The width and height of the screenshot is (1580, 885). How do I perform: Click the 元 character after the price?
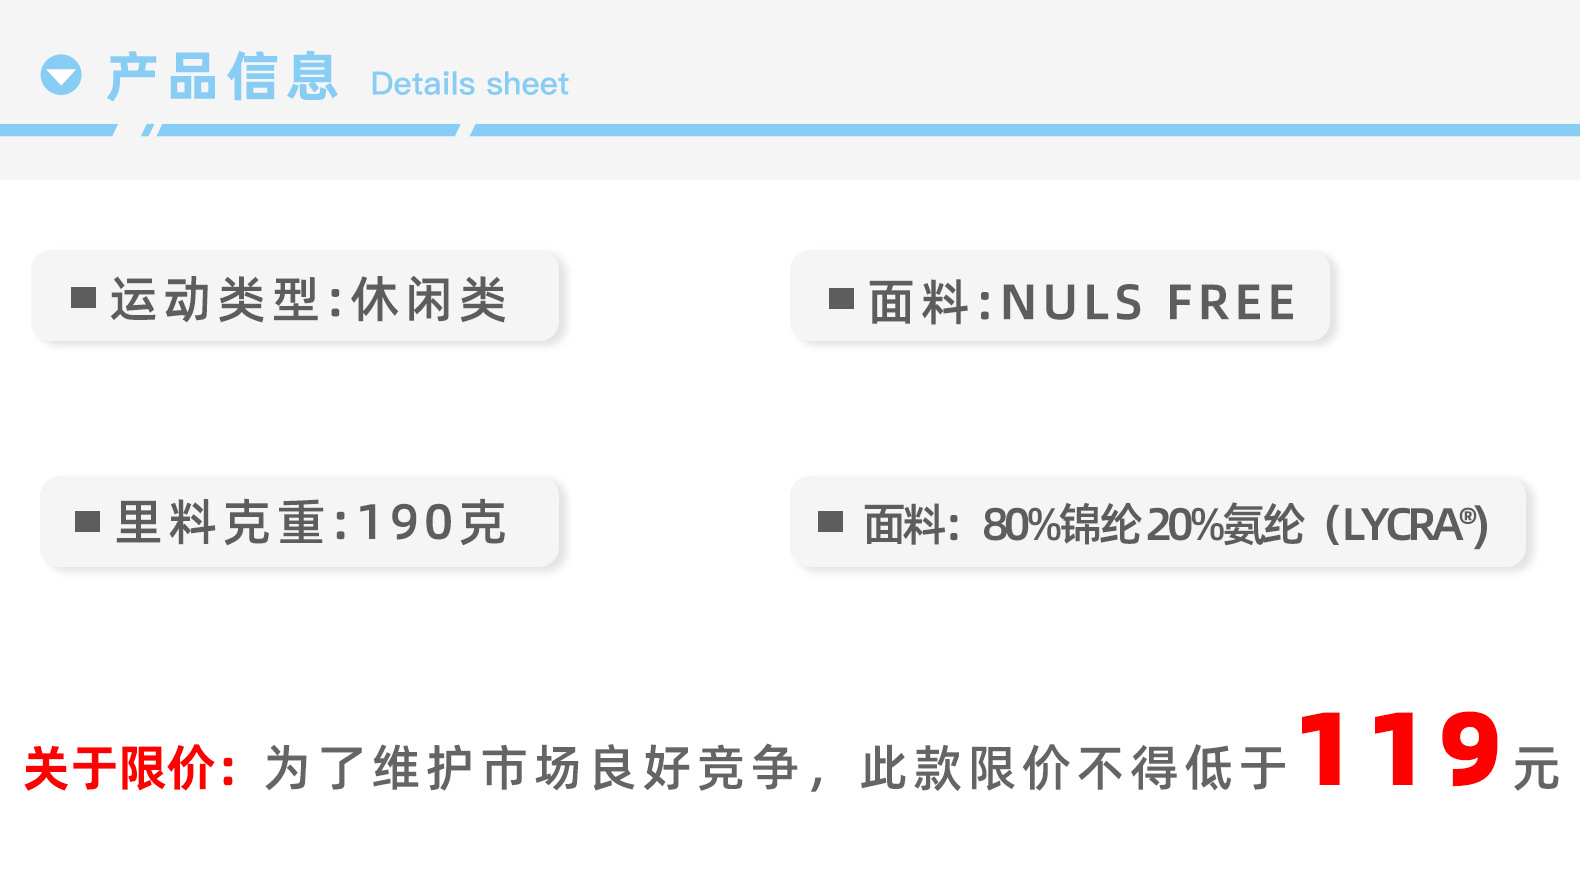(x=1536, y=768)
